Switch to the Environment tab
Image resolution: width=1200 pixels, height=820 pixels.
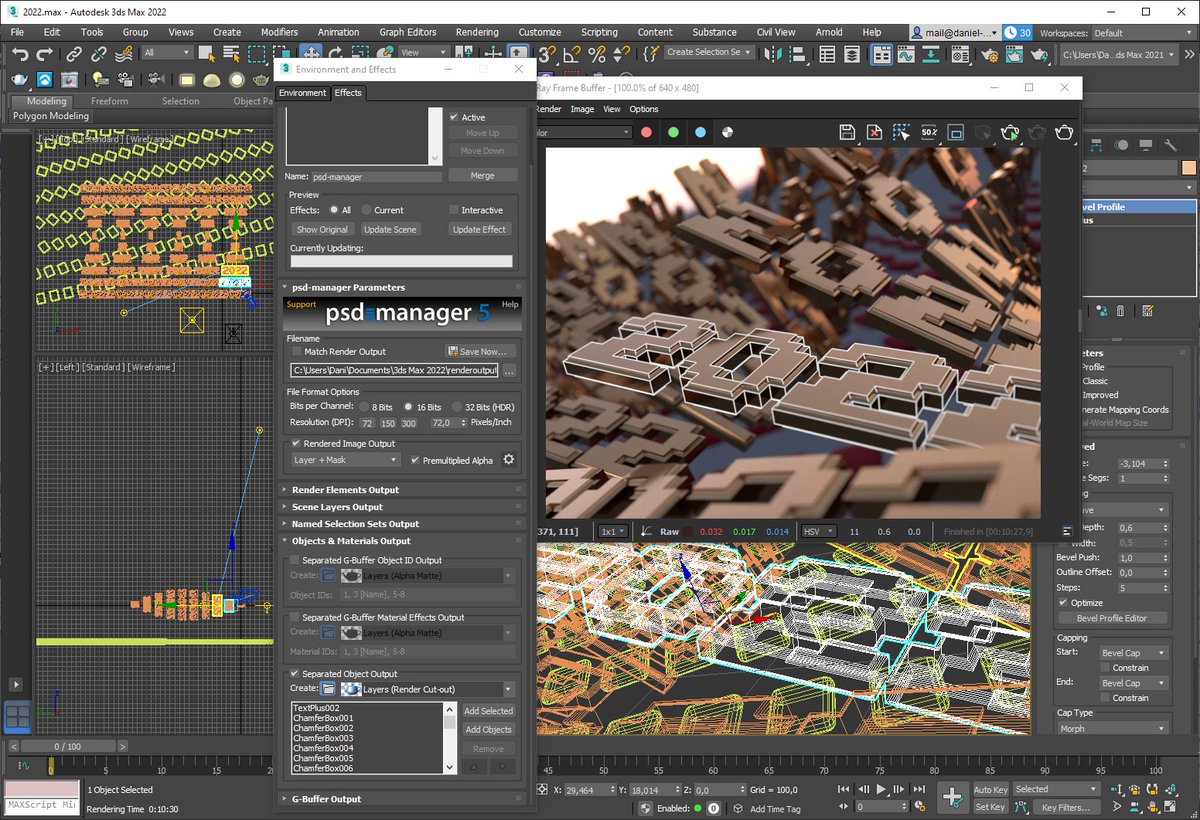302,93
